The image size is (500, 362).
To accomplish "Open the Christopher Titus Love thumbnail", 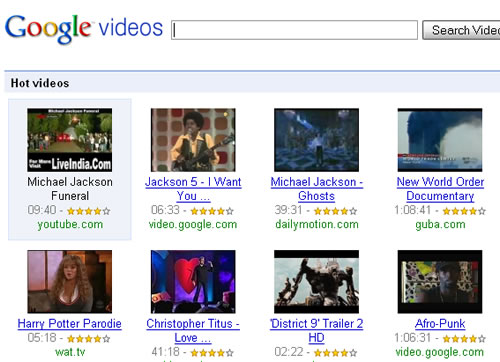I will click(x=193, y=282).
